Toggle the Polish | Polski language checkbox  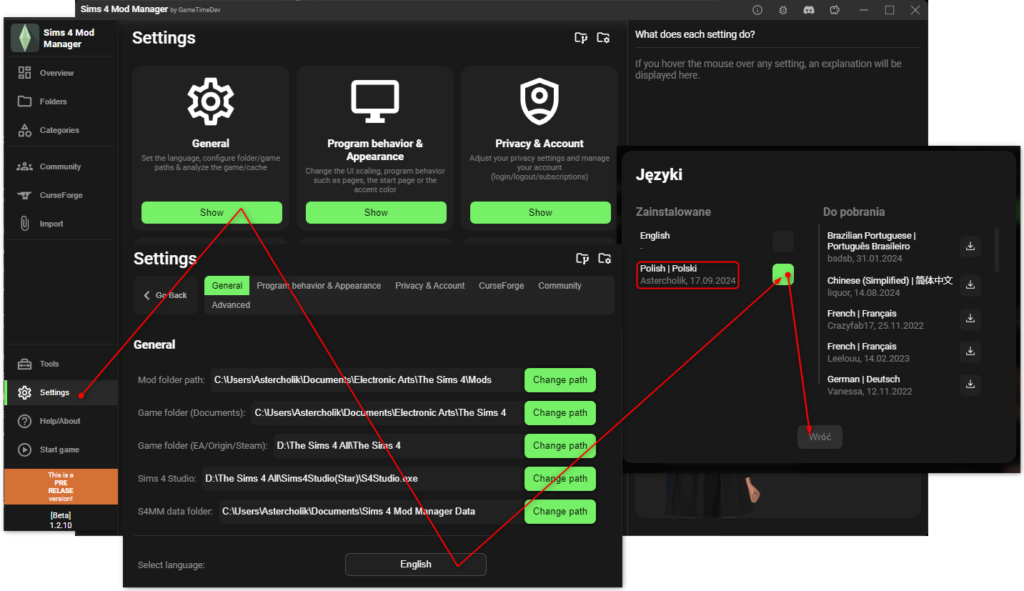click(x=783, y=275)
